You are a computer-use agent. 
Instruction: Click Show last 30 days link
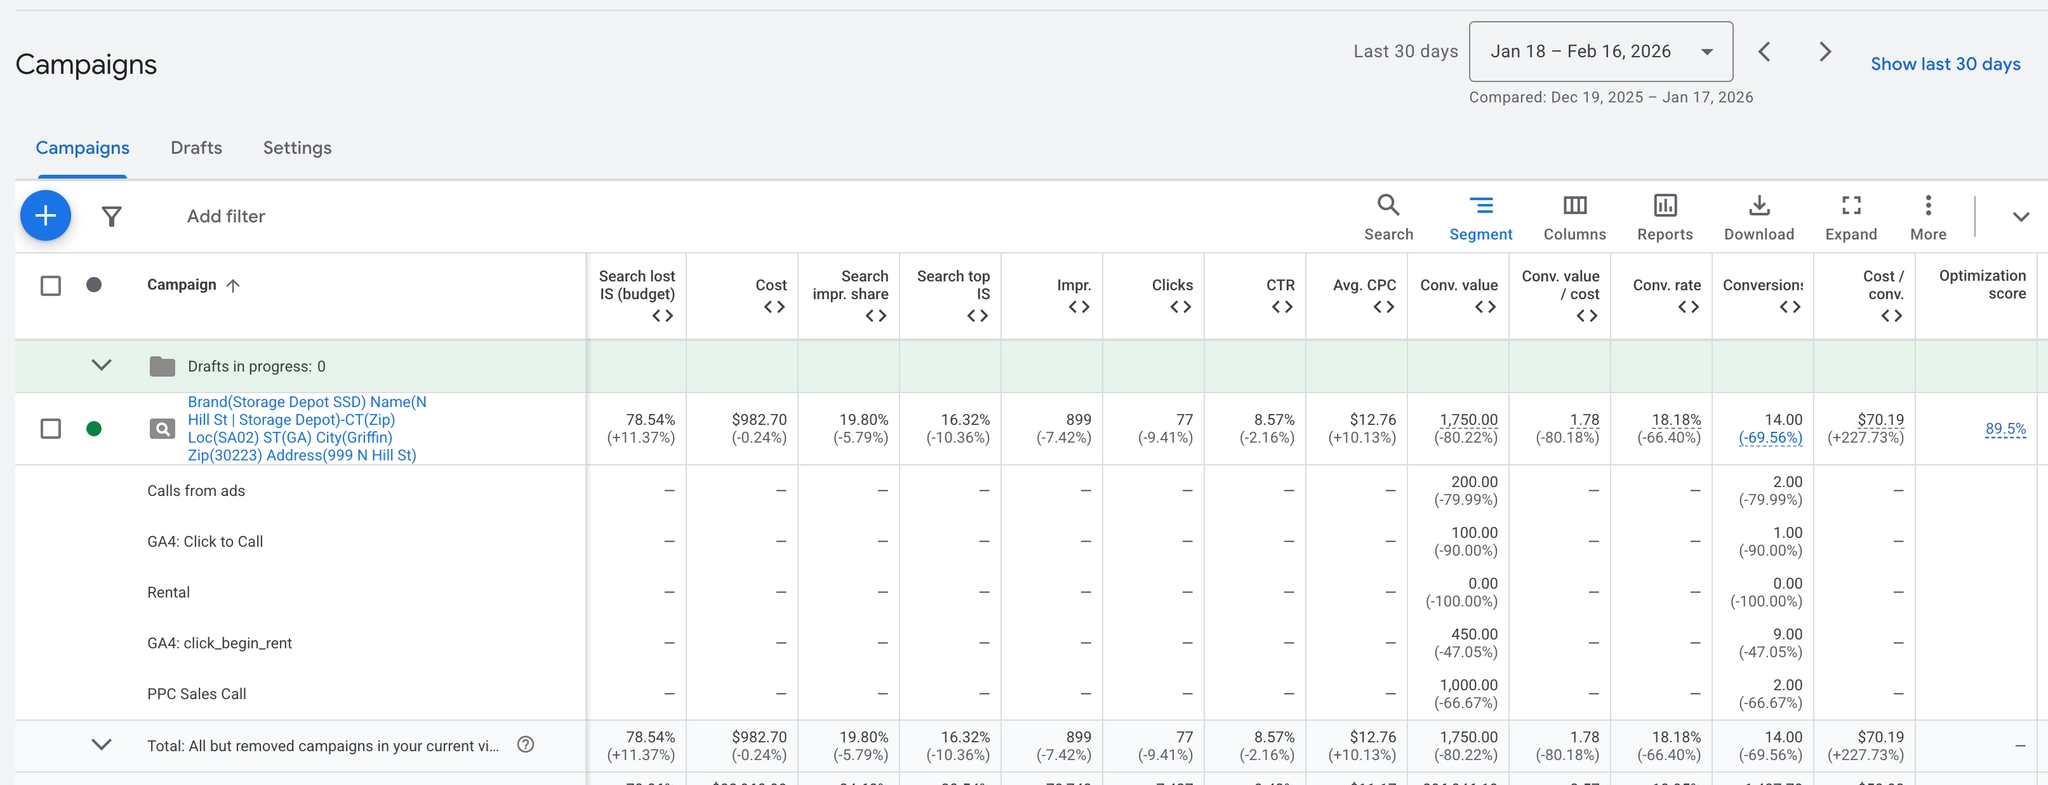(1945, 64)
